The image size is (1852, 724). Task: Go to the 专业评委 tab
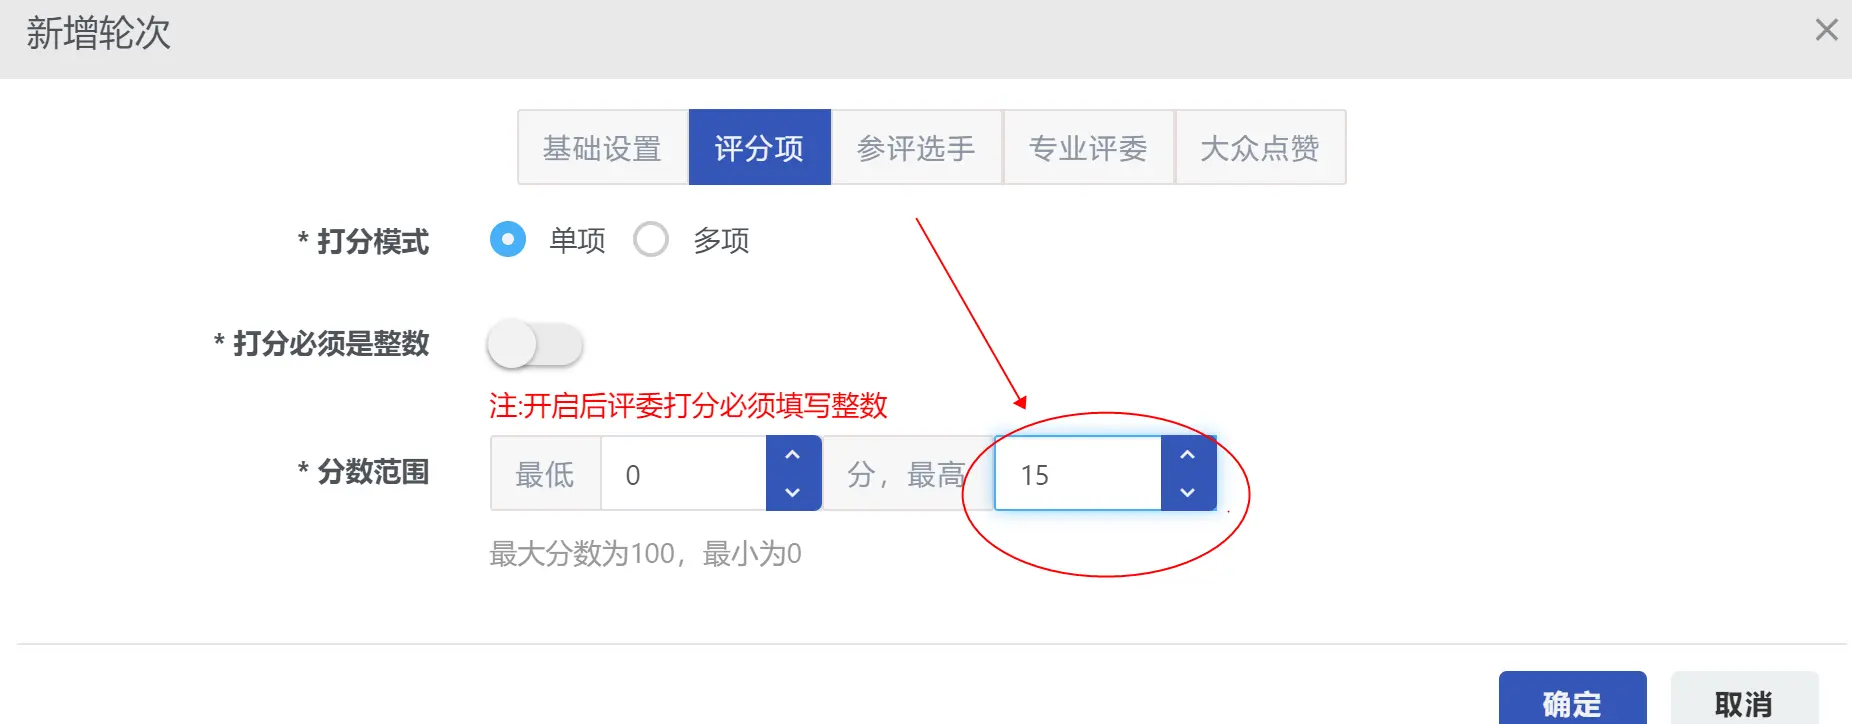1088,148
